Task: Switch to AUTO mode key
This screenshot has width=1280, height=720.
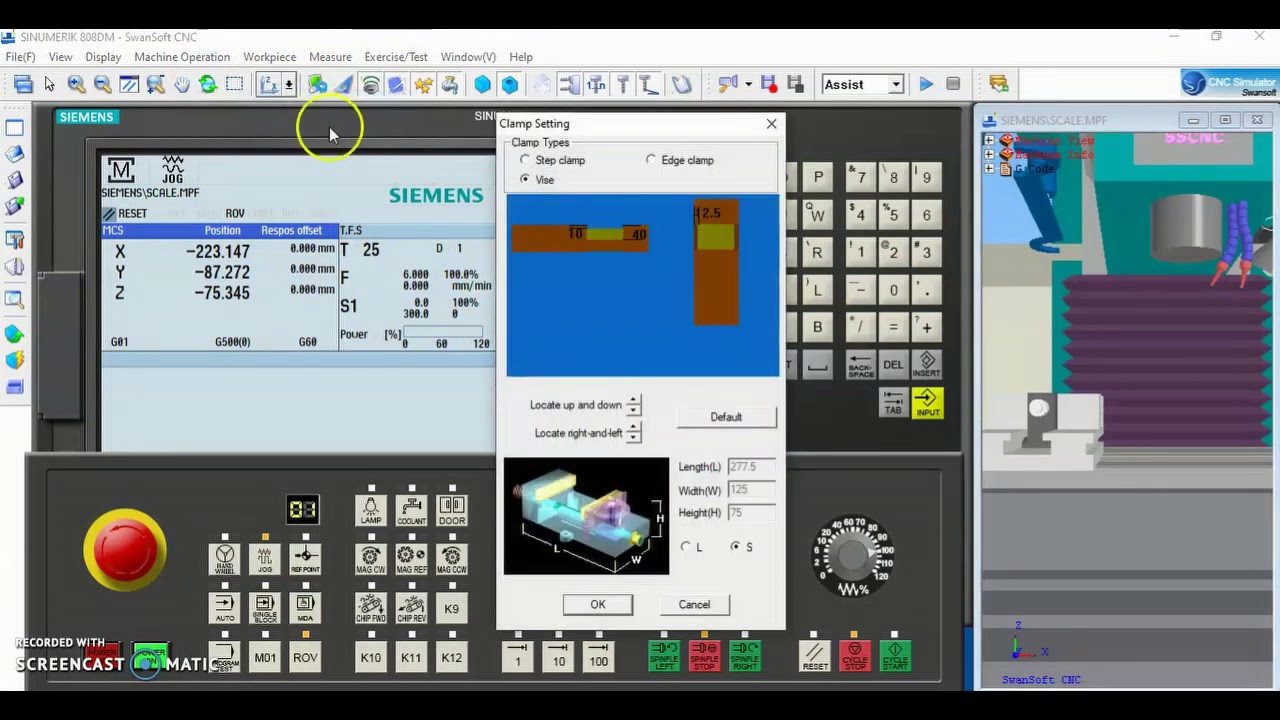Action: 224,608
